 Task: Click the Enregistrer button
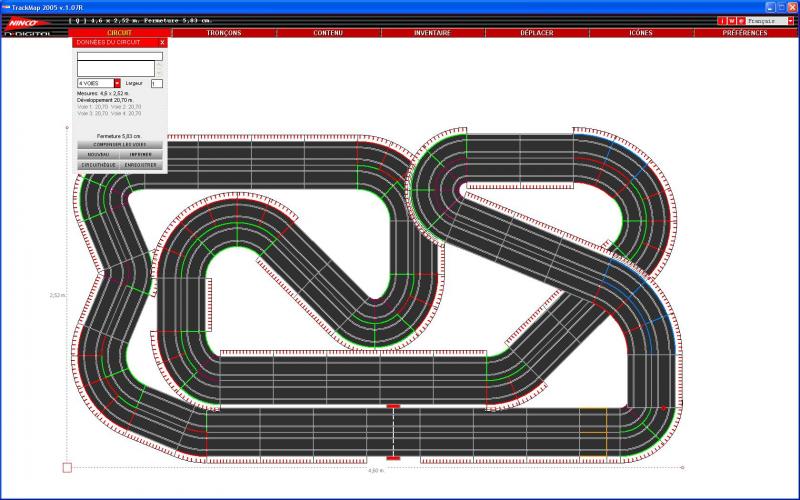(x=141, y=165)
